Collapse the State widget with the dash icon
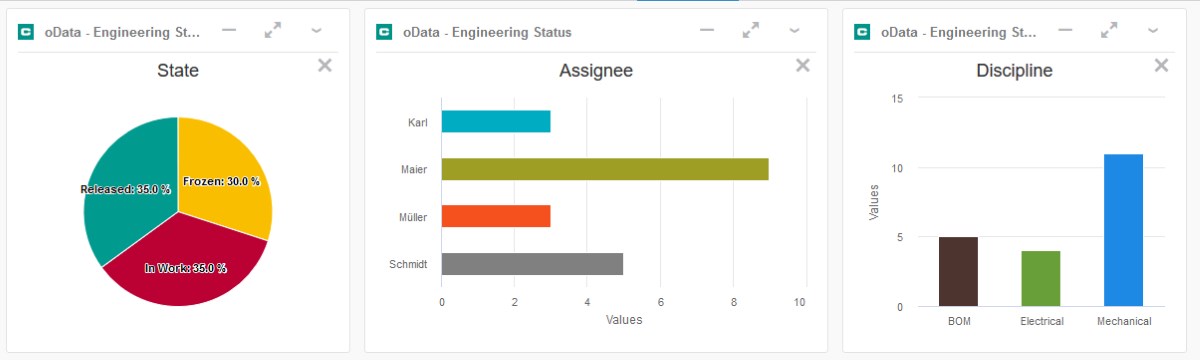Image resolution: width=1200 pixels, height=360 pixels. (229, 30)
